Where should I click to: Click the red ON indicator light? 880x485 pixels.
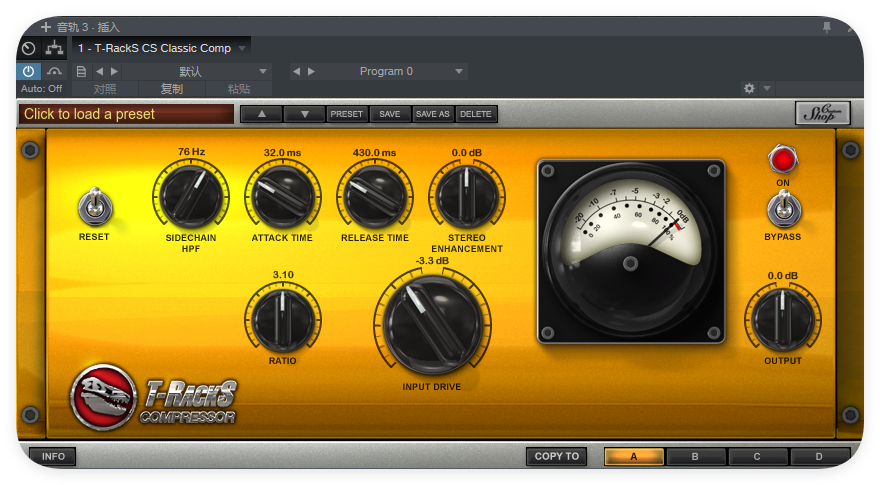coord(782,160)
